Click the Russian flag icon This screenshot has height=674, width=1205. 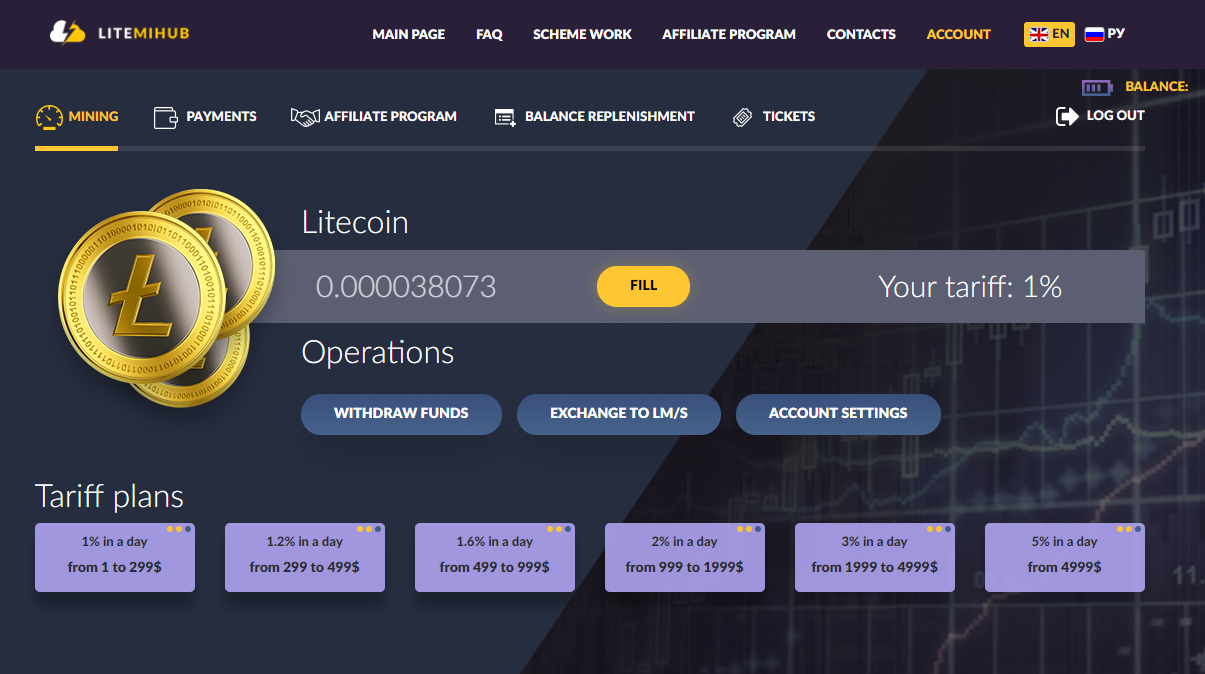(1094, 34)
